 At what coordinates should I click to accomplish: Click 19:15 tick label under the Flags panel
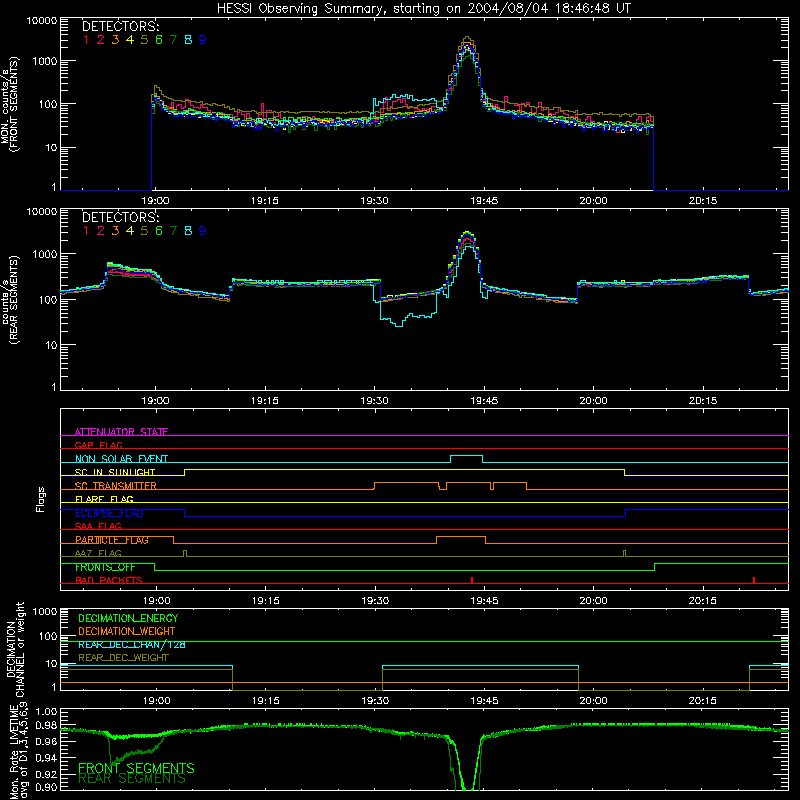click(x=265, y=601)
